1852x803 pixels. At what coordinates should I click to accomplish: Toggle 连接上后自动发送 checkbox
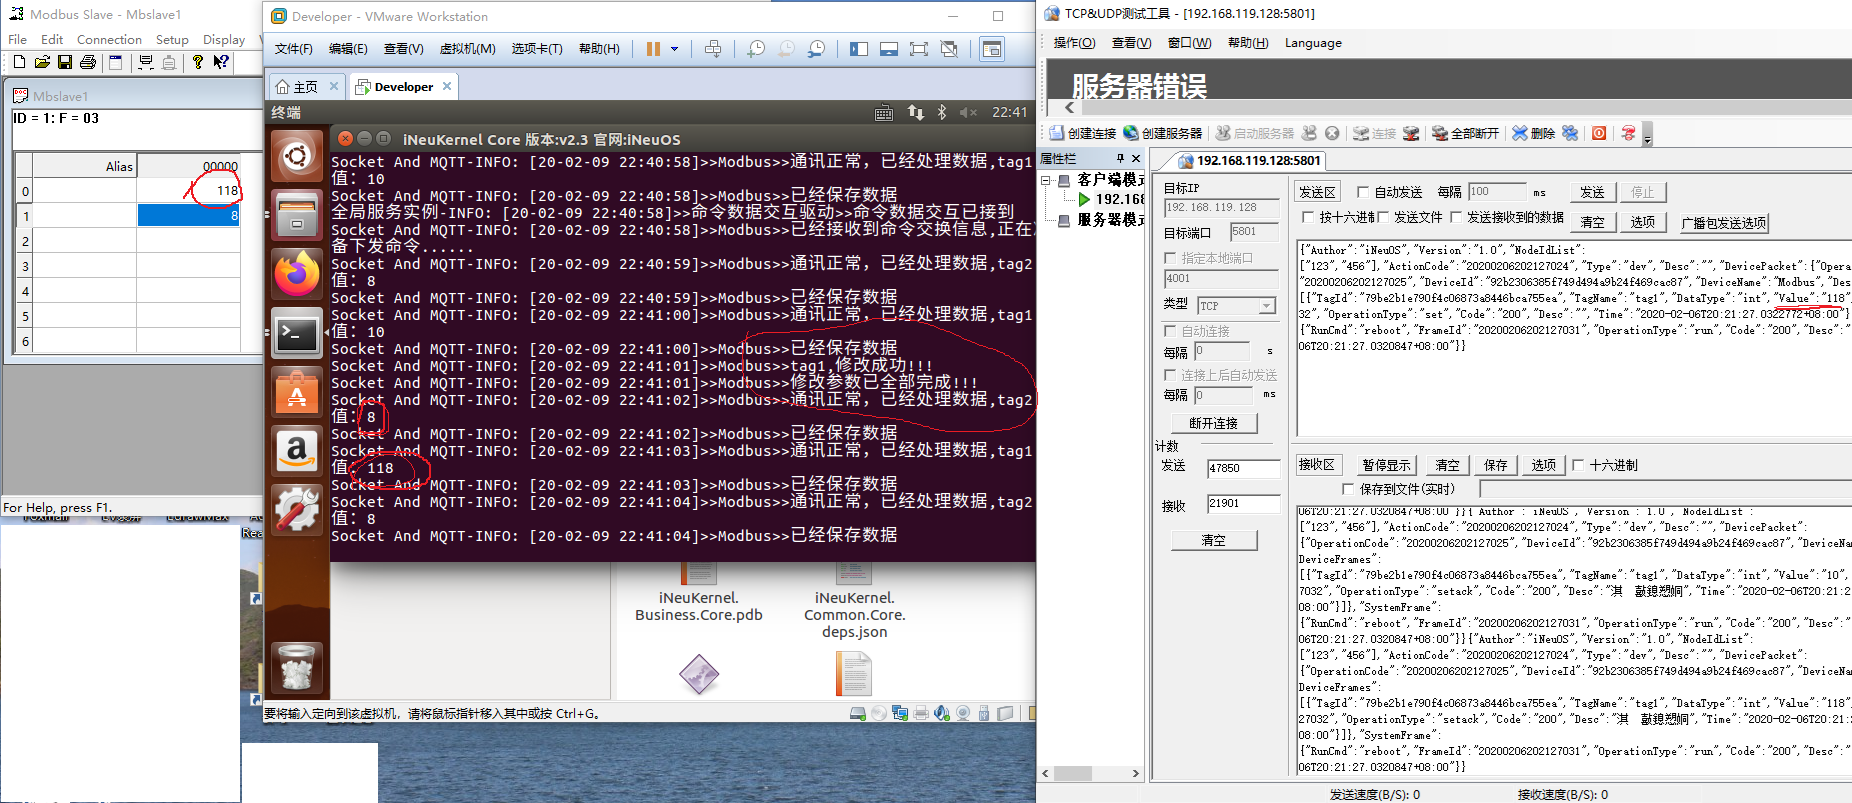(1170, 375)
